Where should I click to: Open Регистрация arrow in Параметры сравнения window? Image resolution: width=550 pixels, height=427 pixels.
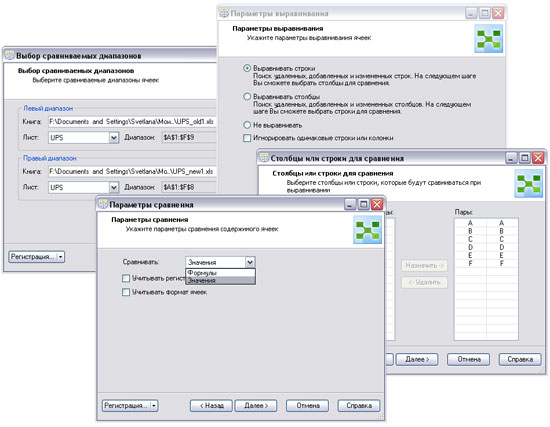click(x=154, y=406)
